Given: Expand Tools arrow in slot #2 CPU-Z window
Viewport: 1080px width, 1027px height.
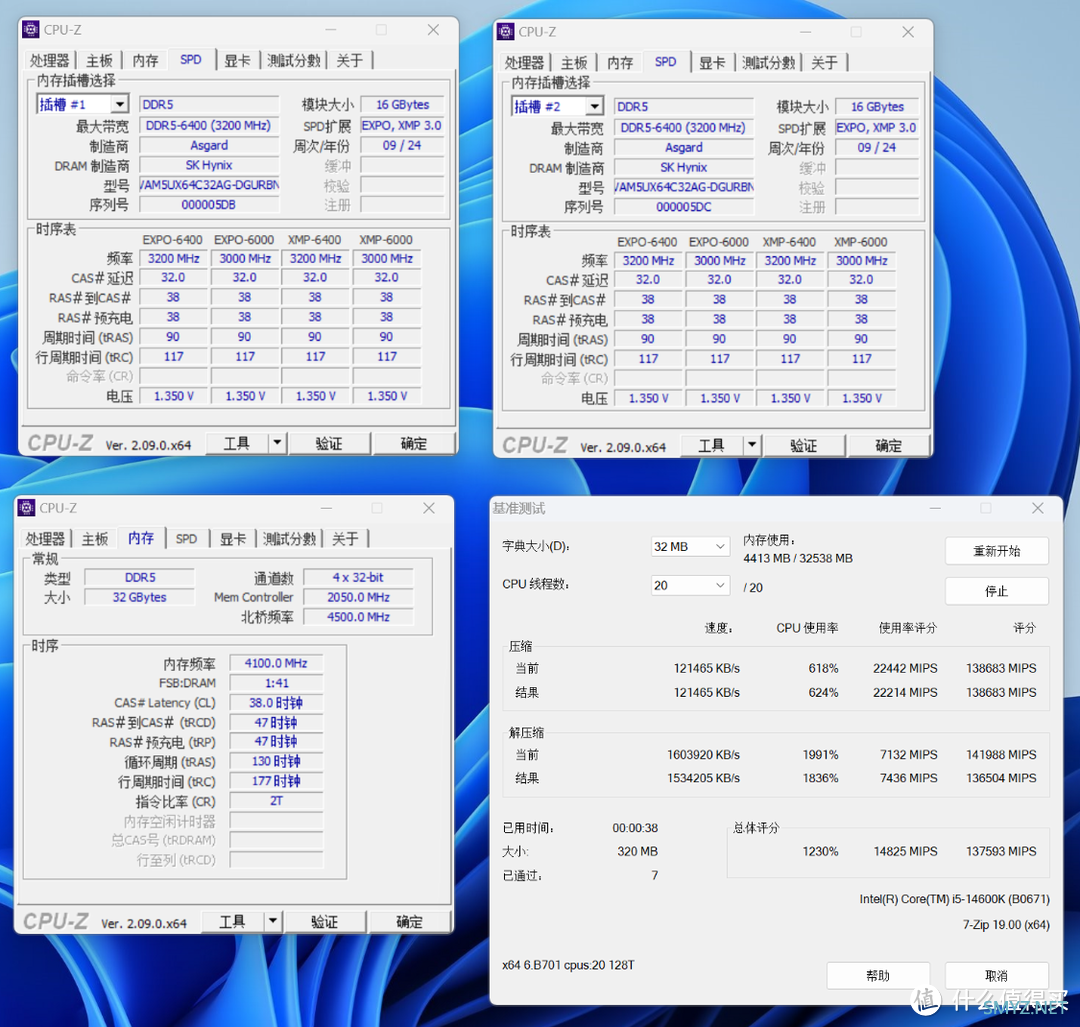Looking at the screenshot, I should pyautogui.click(x=751, y=445).
